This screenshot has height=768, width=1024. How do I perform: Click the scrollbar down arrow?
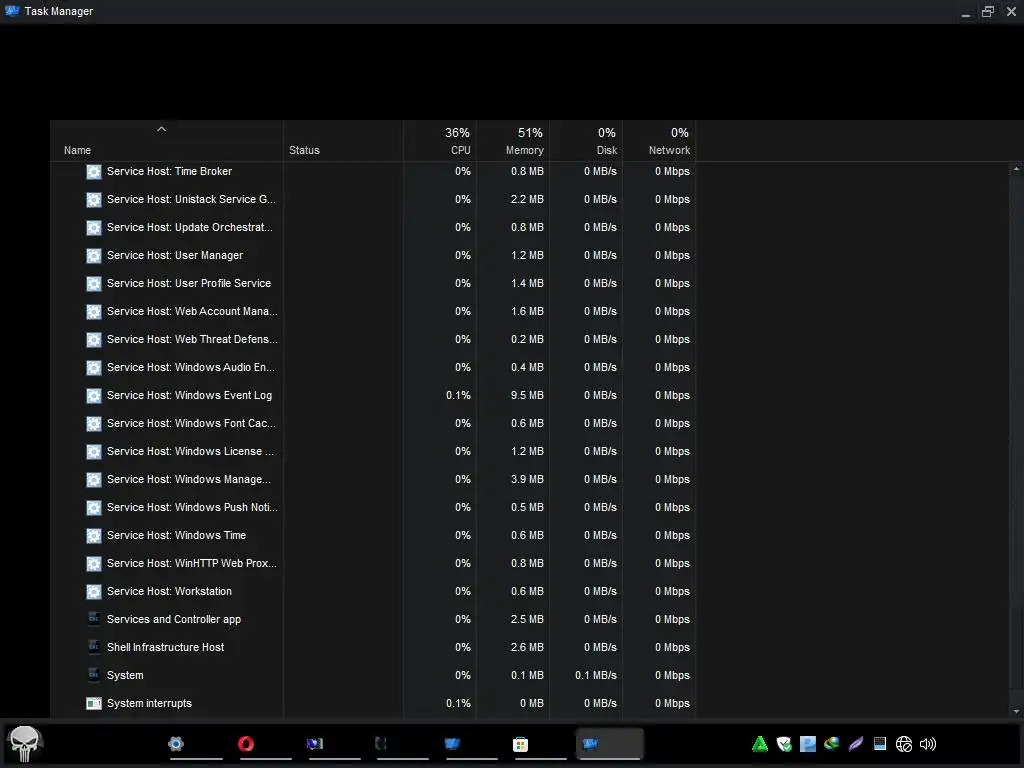pos(1016,711)
